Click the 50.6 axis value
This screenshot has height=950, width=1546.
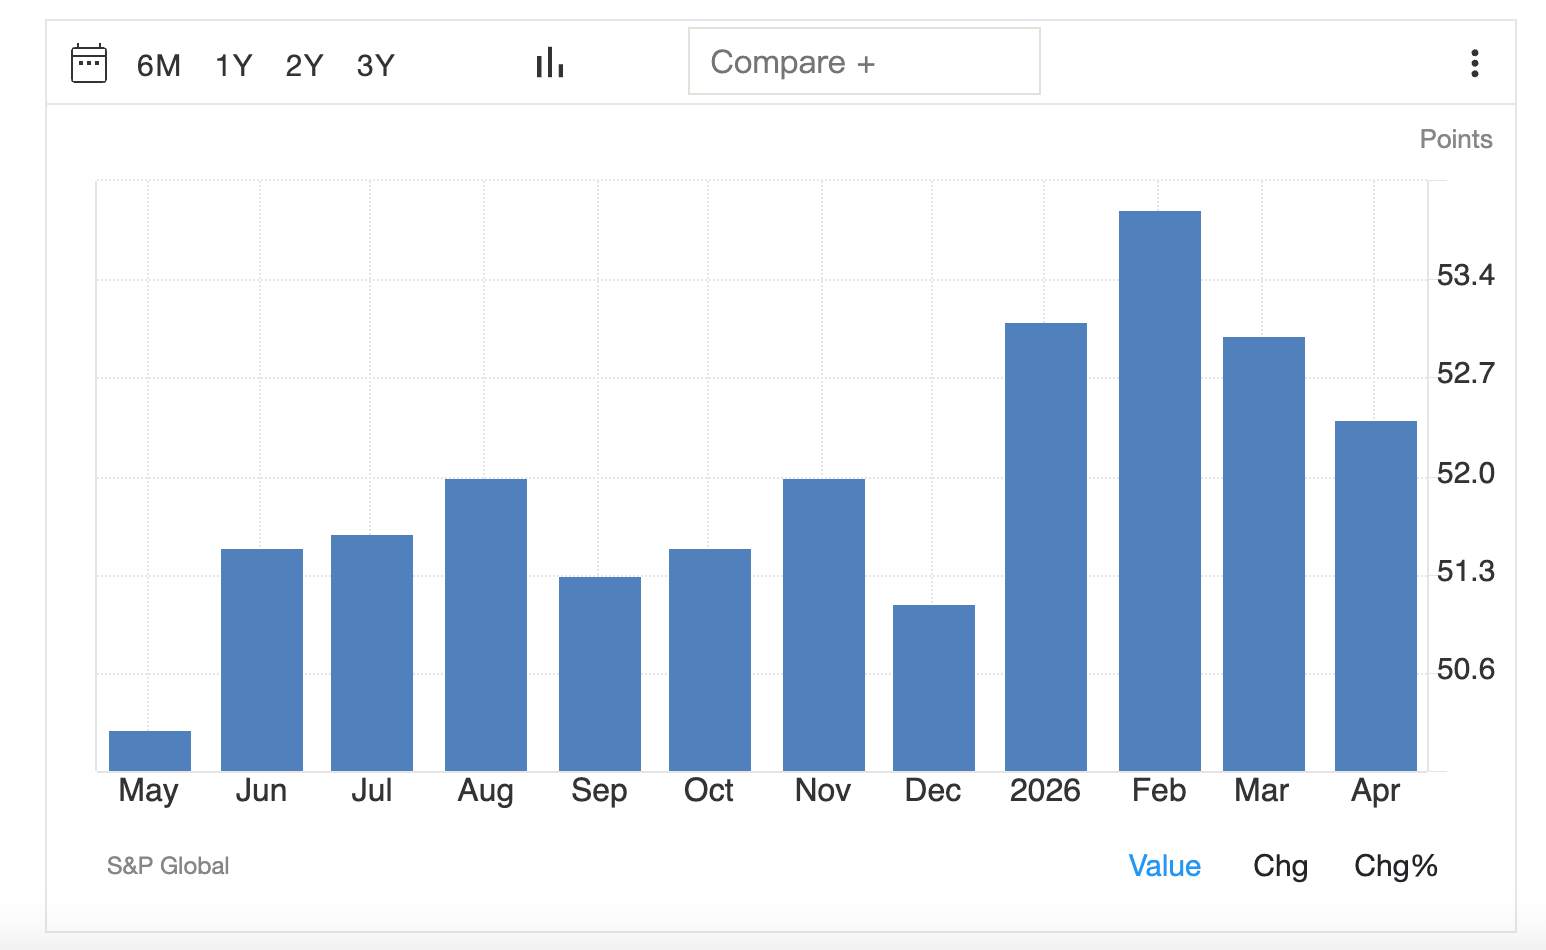point(1466,669)
